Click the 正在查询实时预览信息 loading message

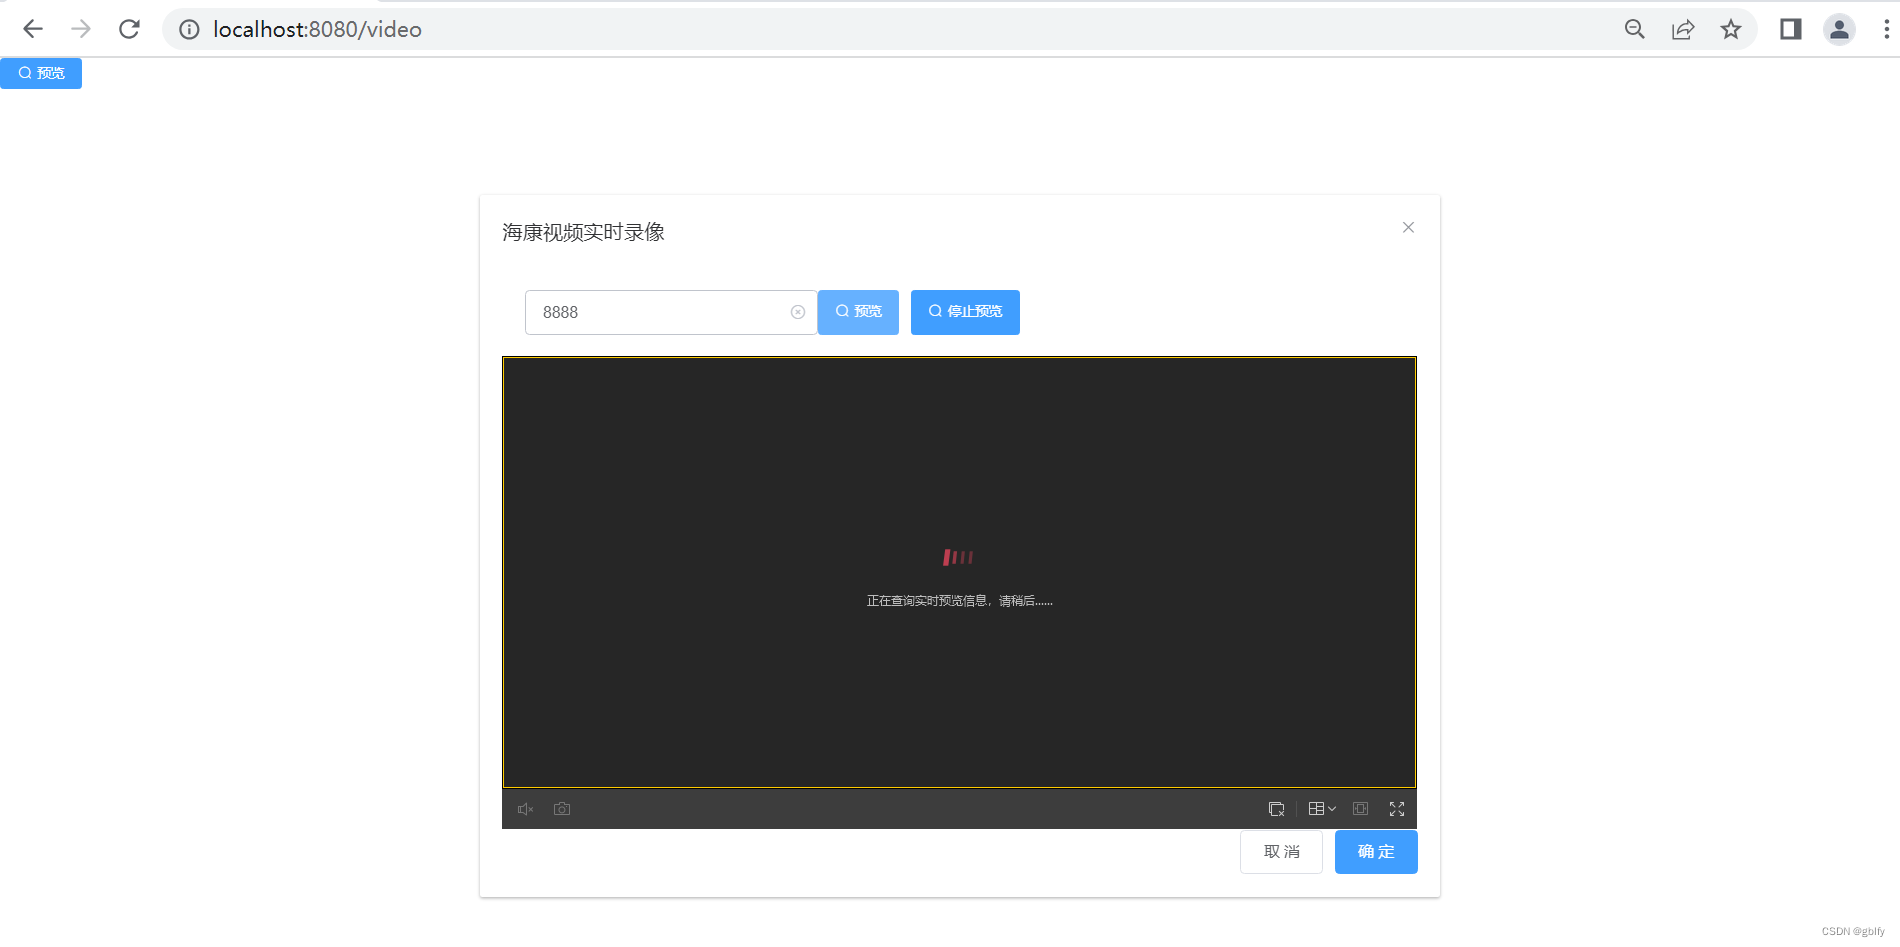click(959, 601)
